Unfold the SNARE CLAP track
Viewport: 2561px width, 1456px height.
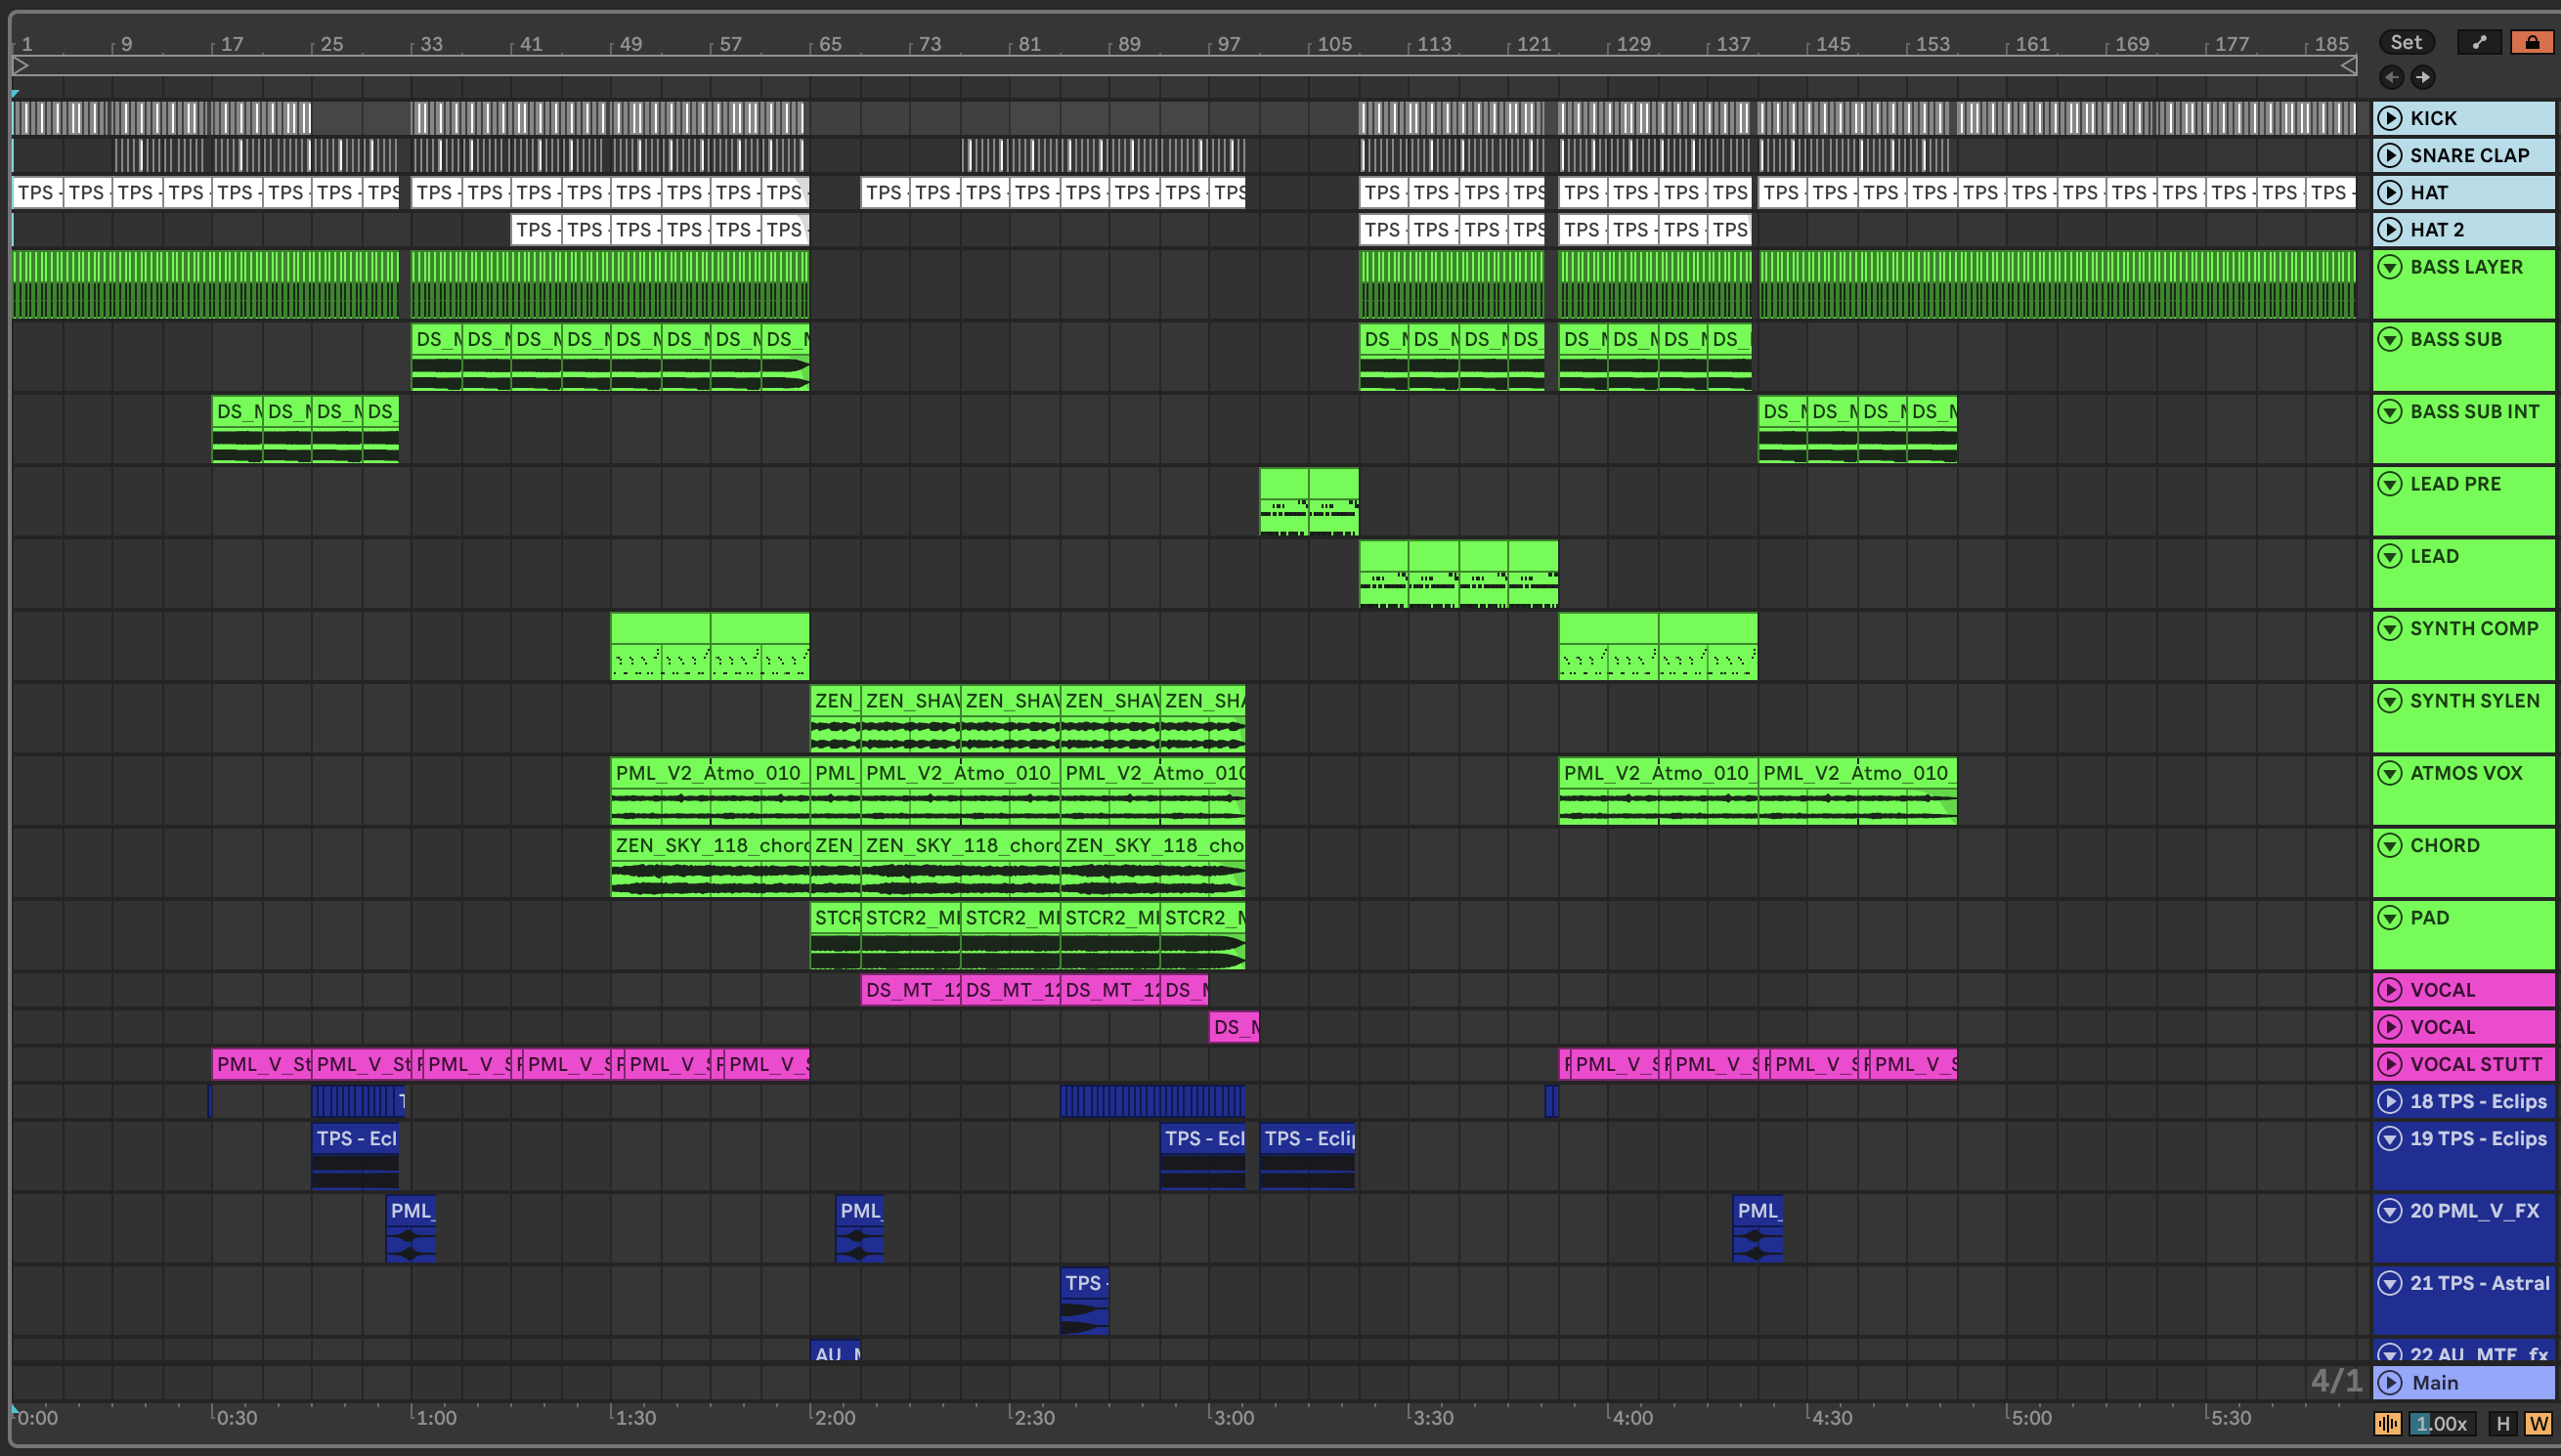tap(2389, 155)
